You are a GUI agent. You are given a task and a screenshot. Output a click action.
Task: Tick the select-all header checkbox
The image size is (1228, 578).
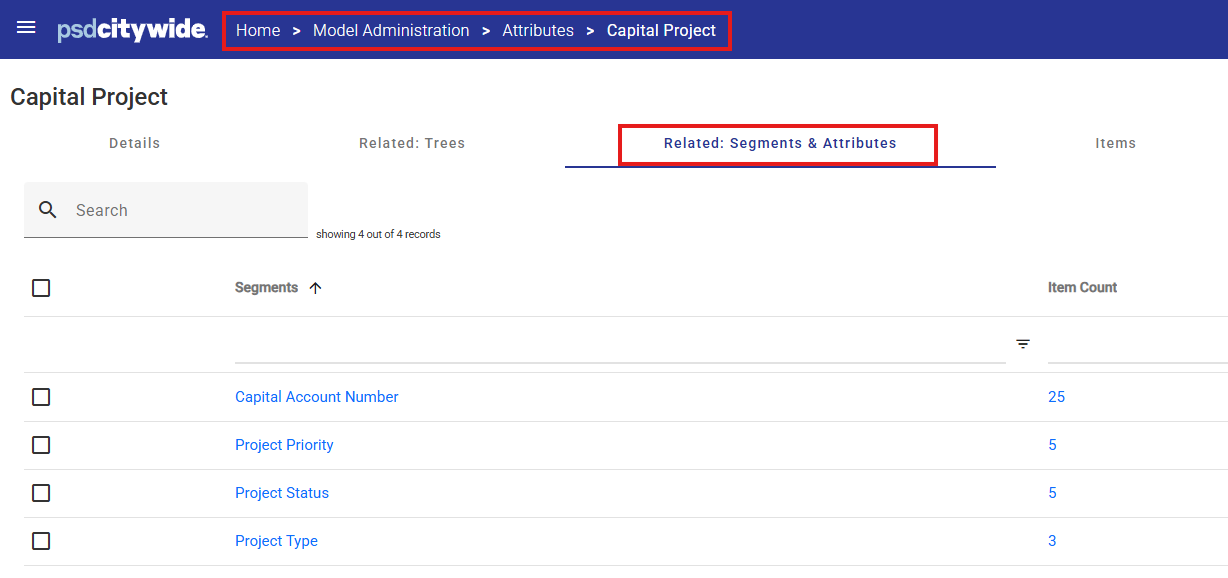pos(41,288)
